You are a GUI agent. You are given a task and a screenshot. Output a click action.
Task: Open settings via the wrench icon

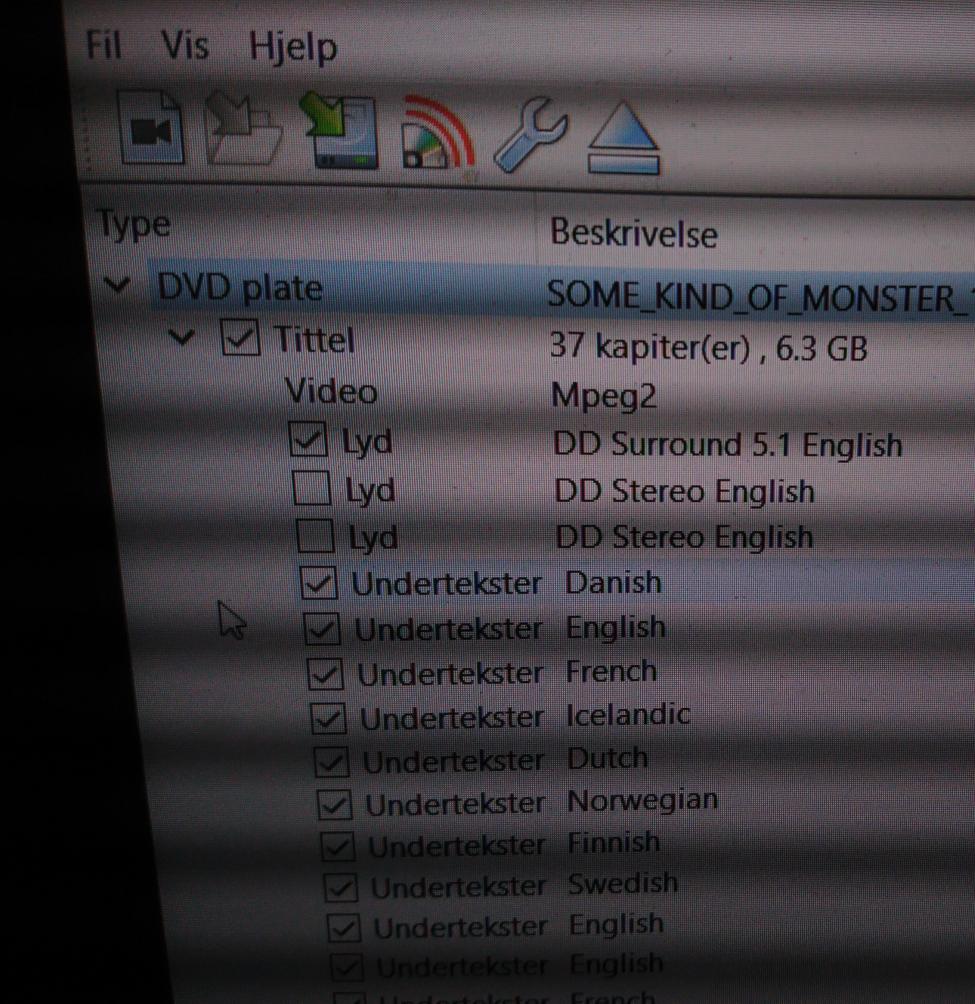(530, 134)
